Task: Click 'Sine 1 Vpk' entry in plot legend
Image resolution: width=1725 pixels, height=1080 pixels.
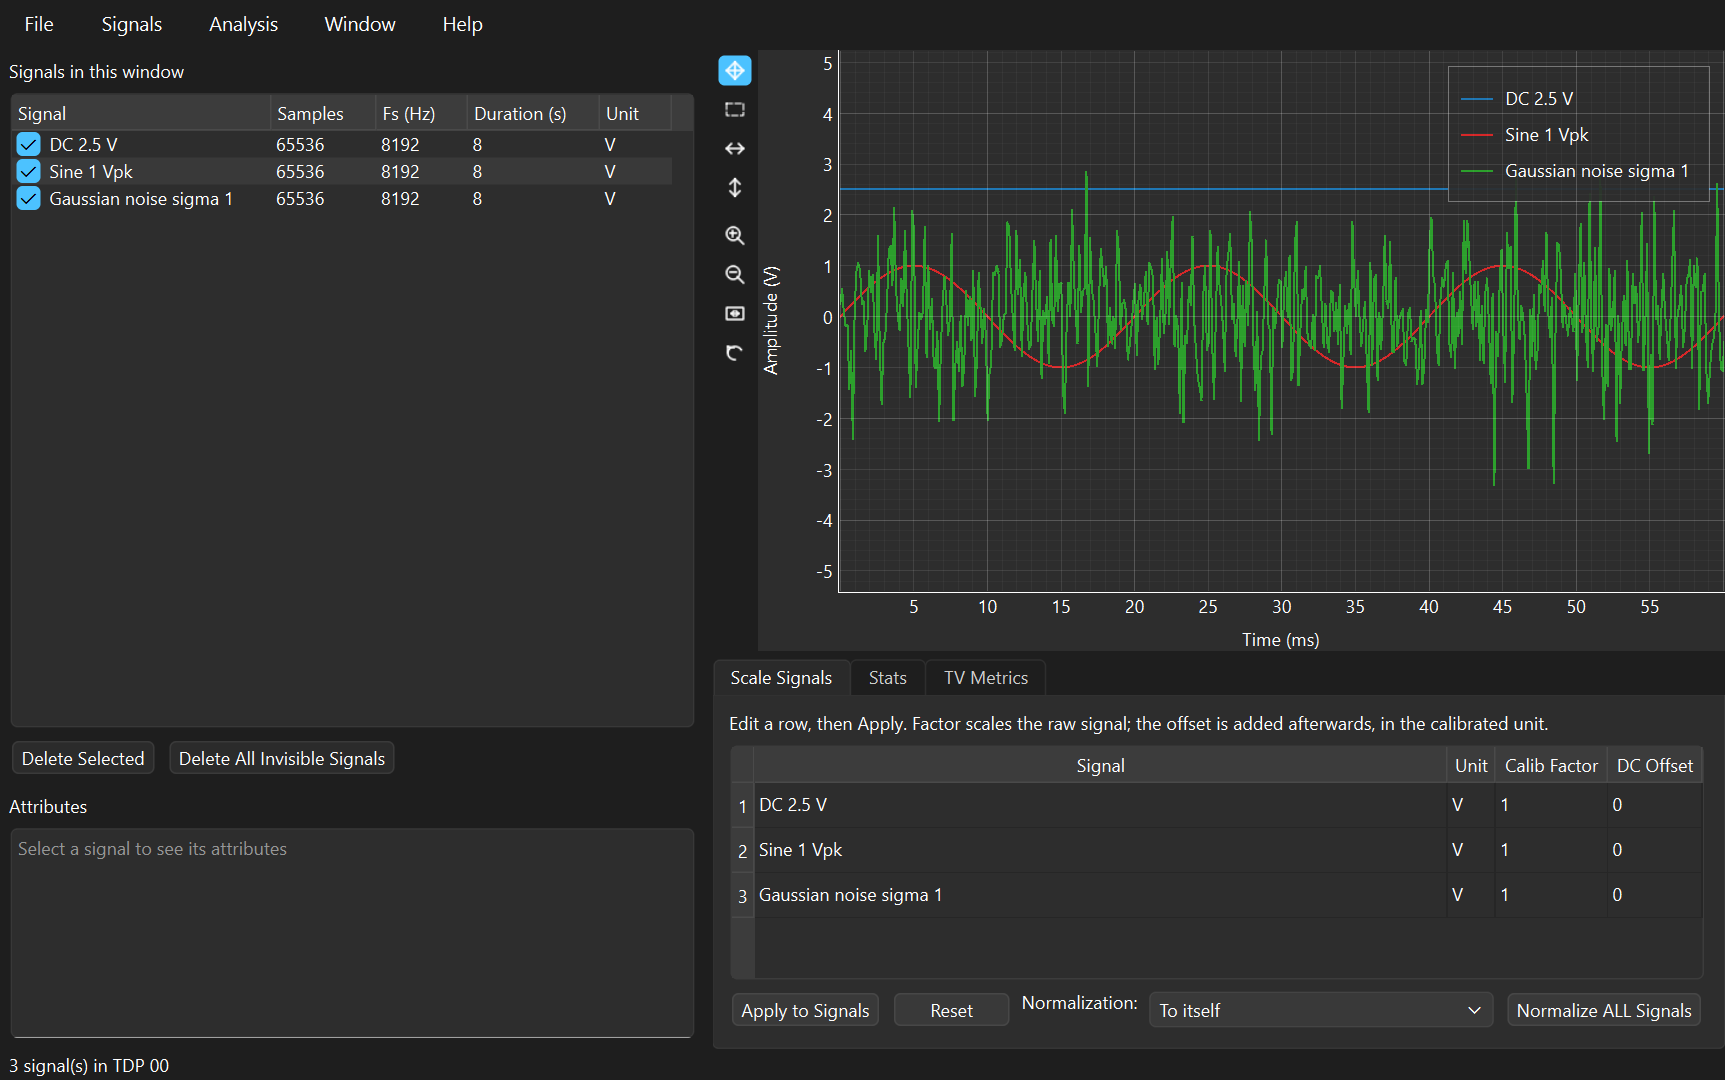Action: tap(1546, 135)
